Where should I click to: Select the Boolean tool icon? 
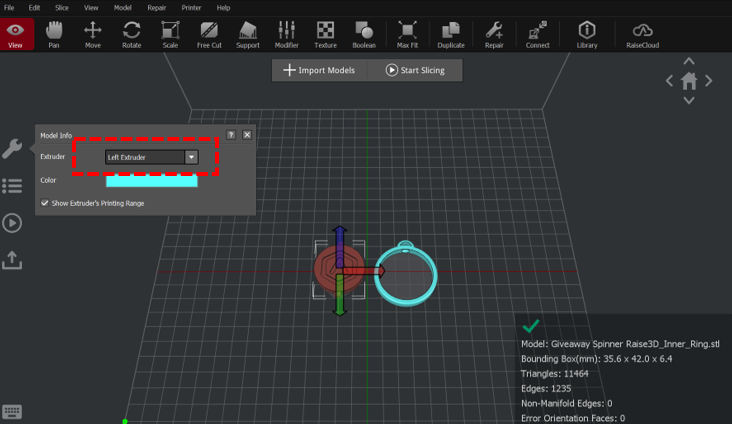coord(364,33)
